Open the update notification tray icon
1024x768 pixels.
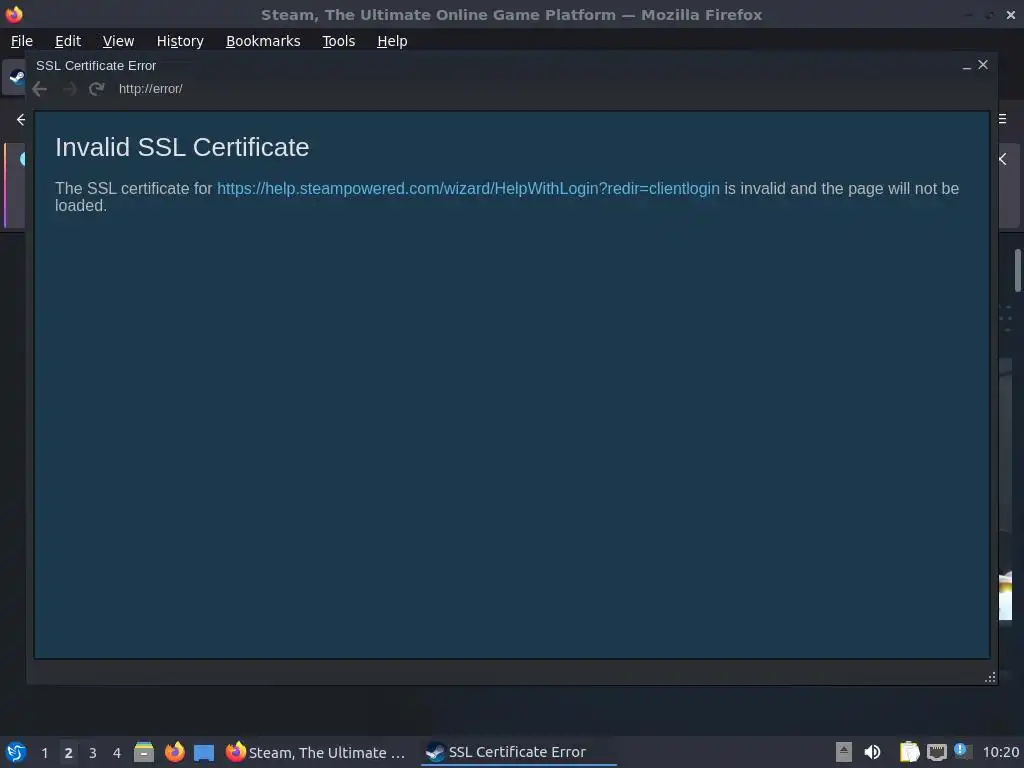pos(962,751)
